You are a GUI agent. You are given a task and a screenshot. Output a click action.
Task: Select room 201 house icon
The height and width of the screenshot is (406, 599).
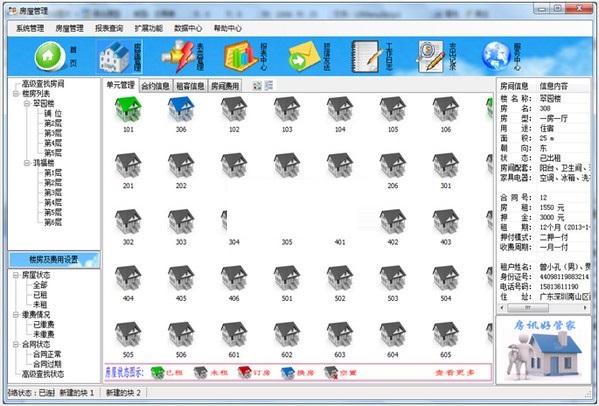pos(128,165)
